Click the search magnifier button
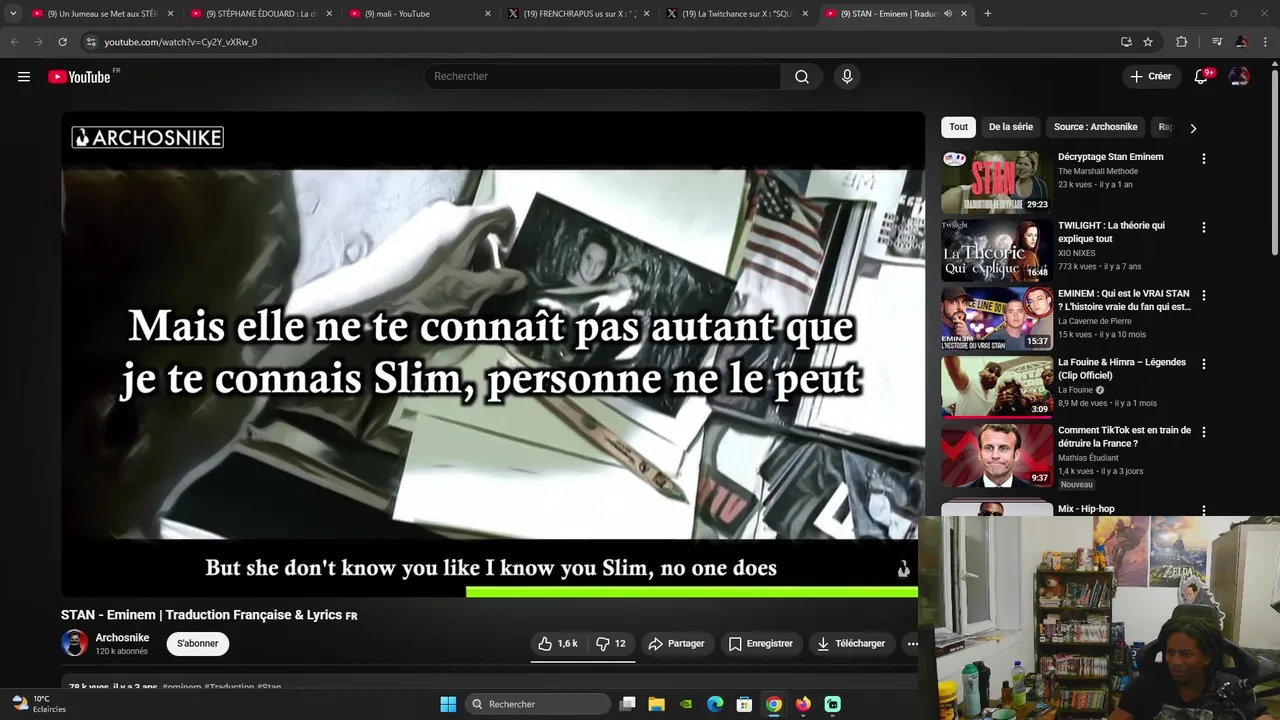 (x=802, y=76)
